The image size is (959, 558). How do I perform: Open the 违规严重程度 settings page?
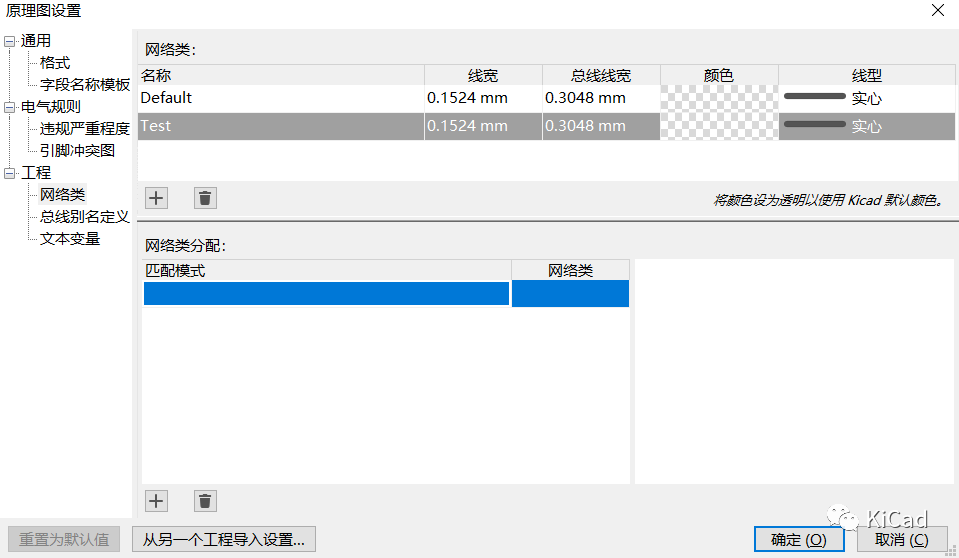[85, 128]
